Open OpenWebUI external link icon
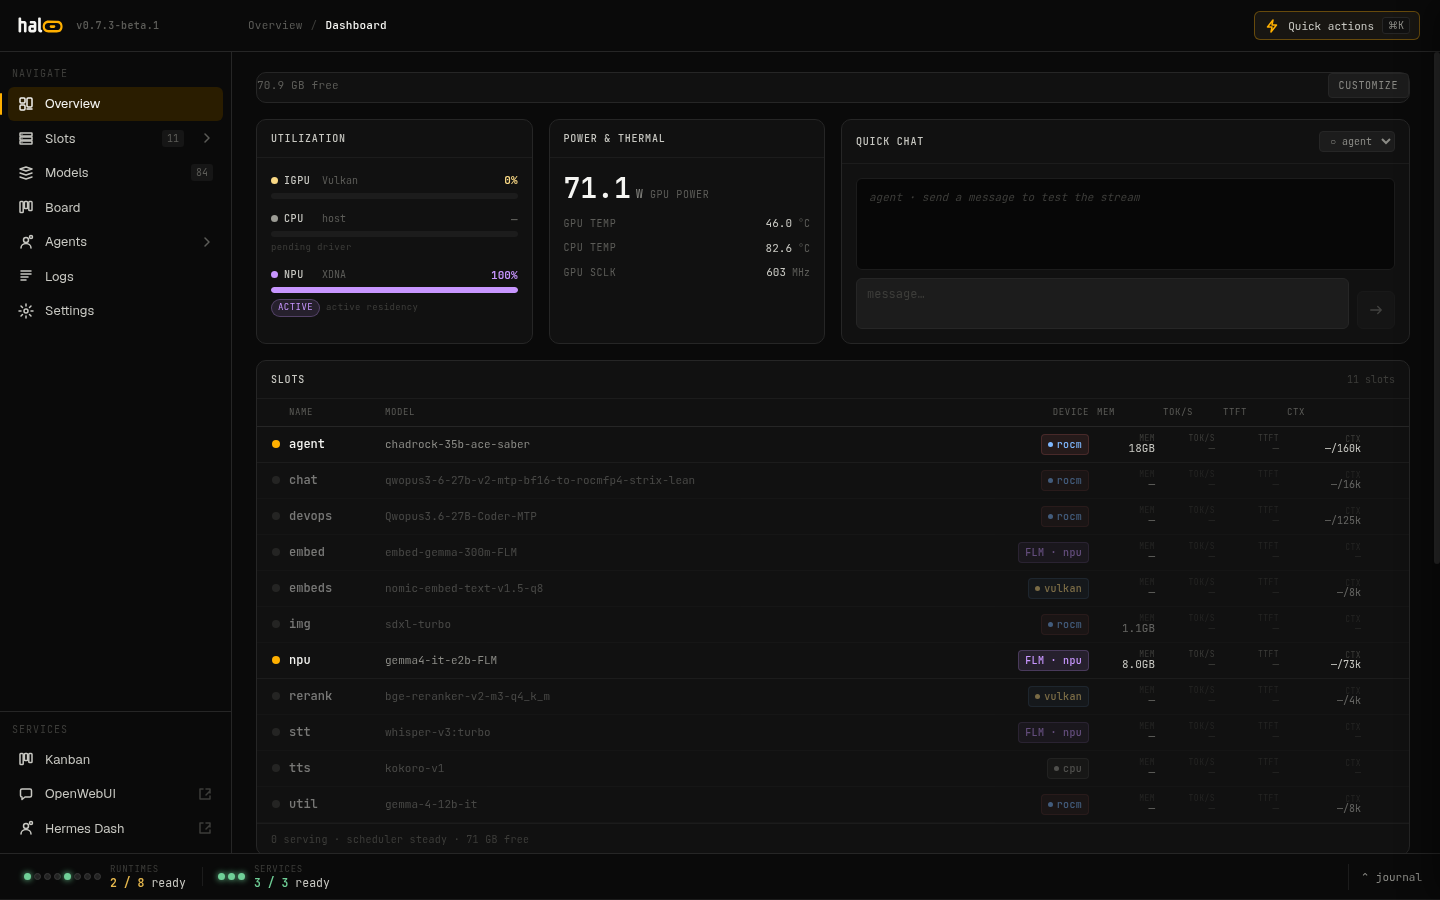The width and height of the screenshot is (1440, 900). pyautogui.click(x=205, y=794)
